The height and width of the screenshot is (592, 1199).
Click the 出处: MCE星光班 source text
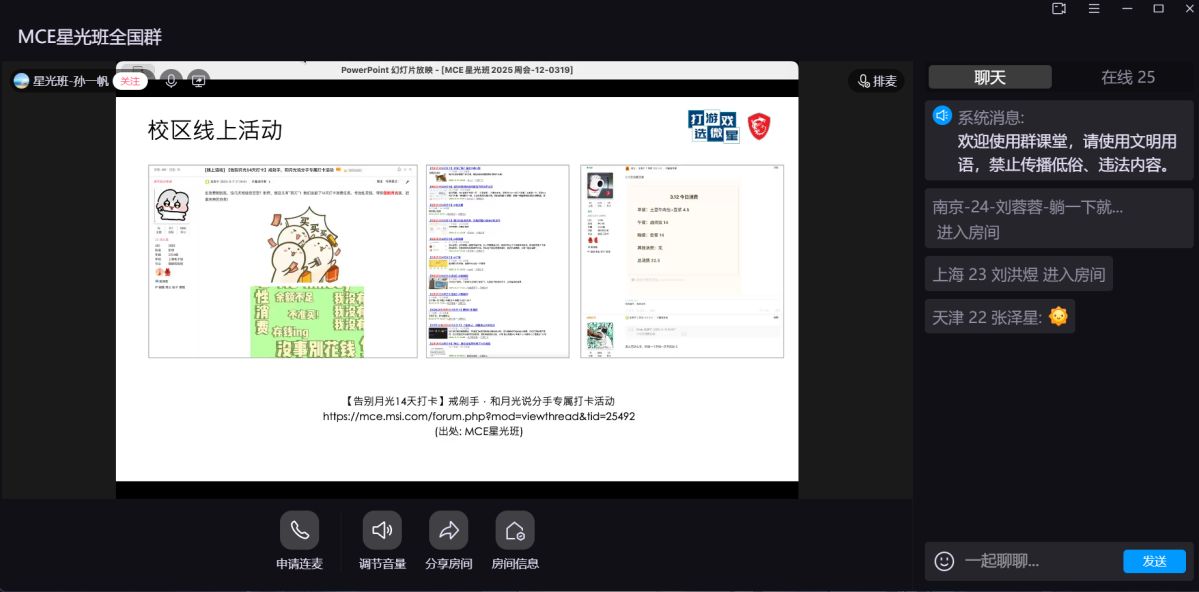tap(479, 431)
